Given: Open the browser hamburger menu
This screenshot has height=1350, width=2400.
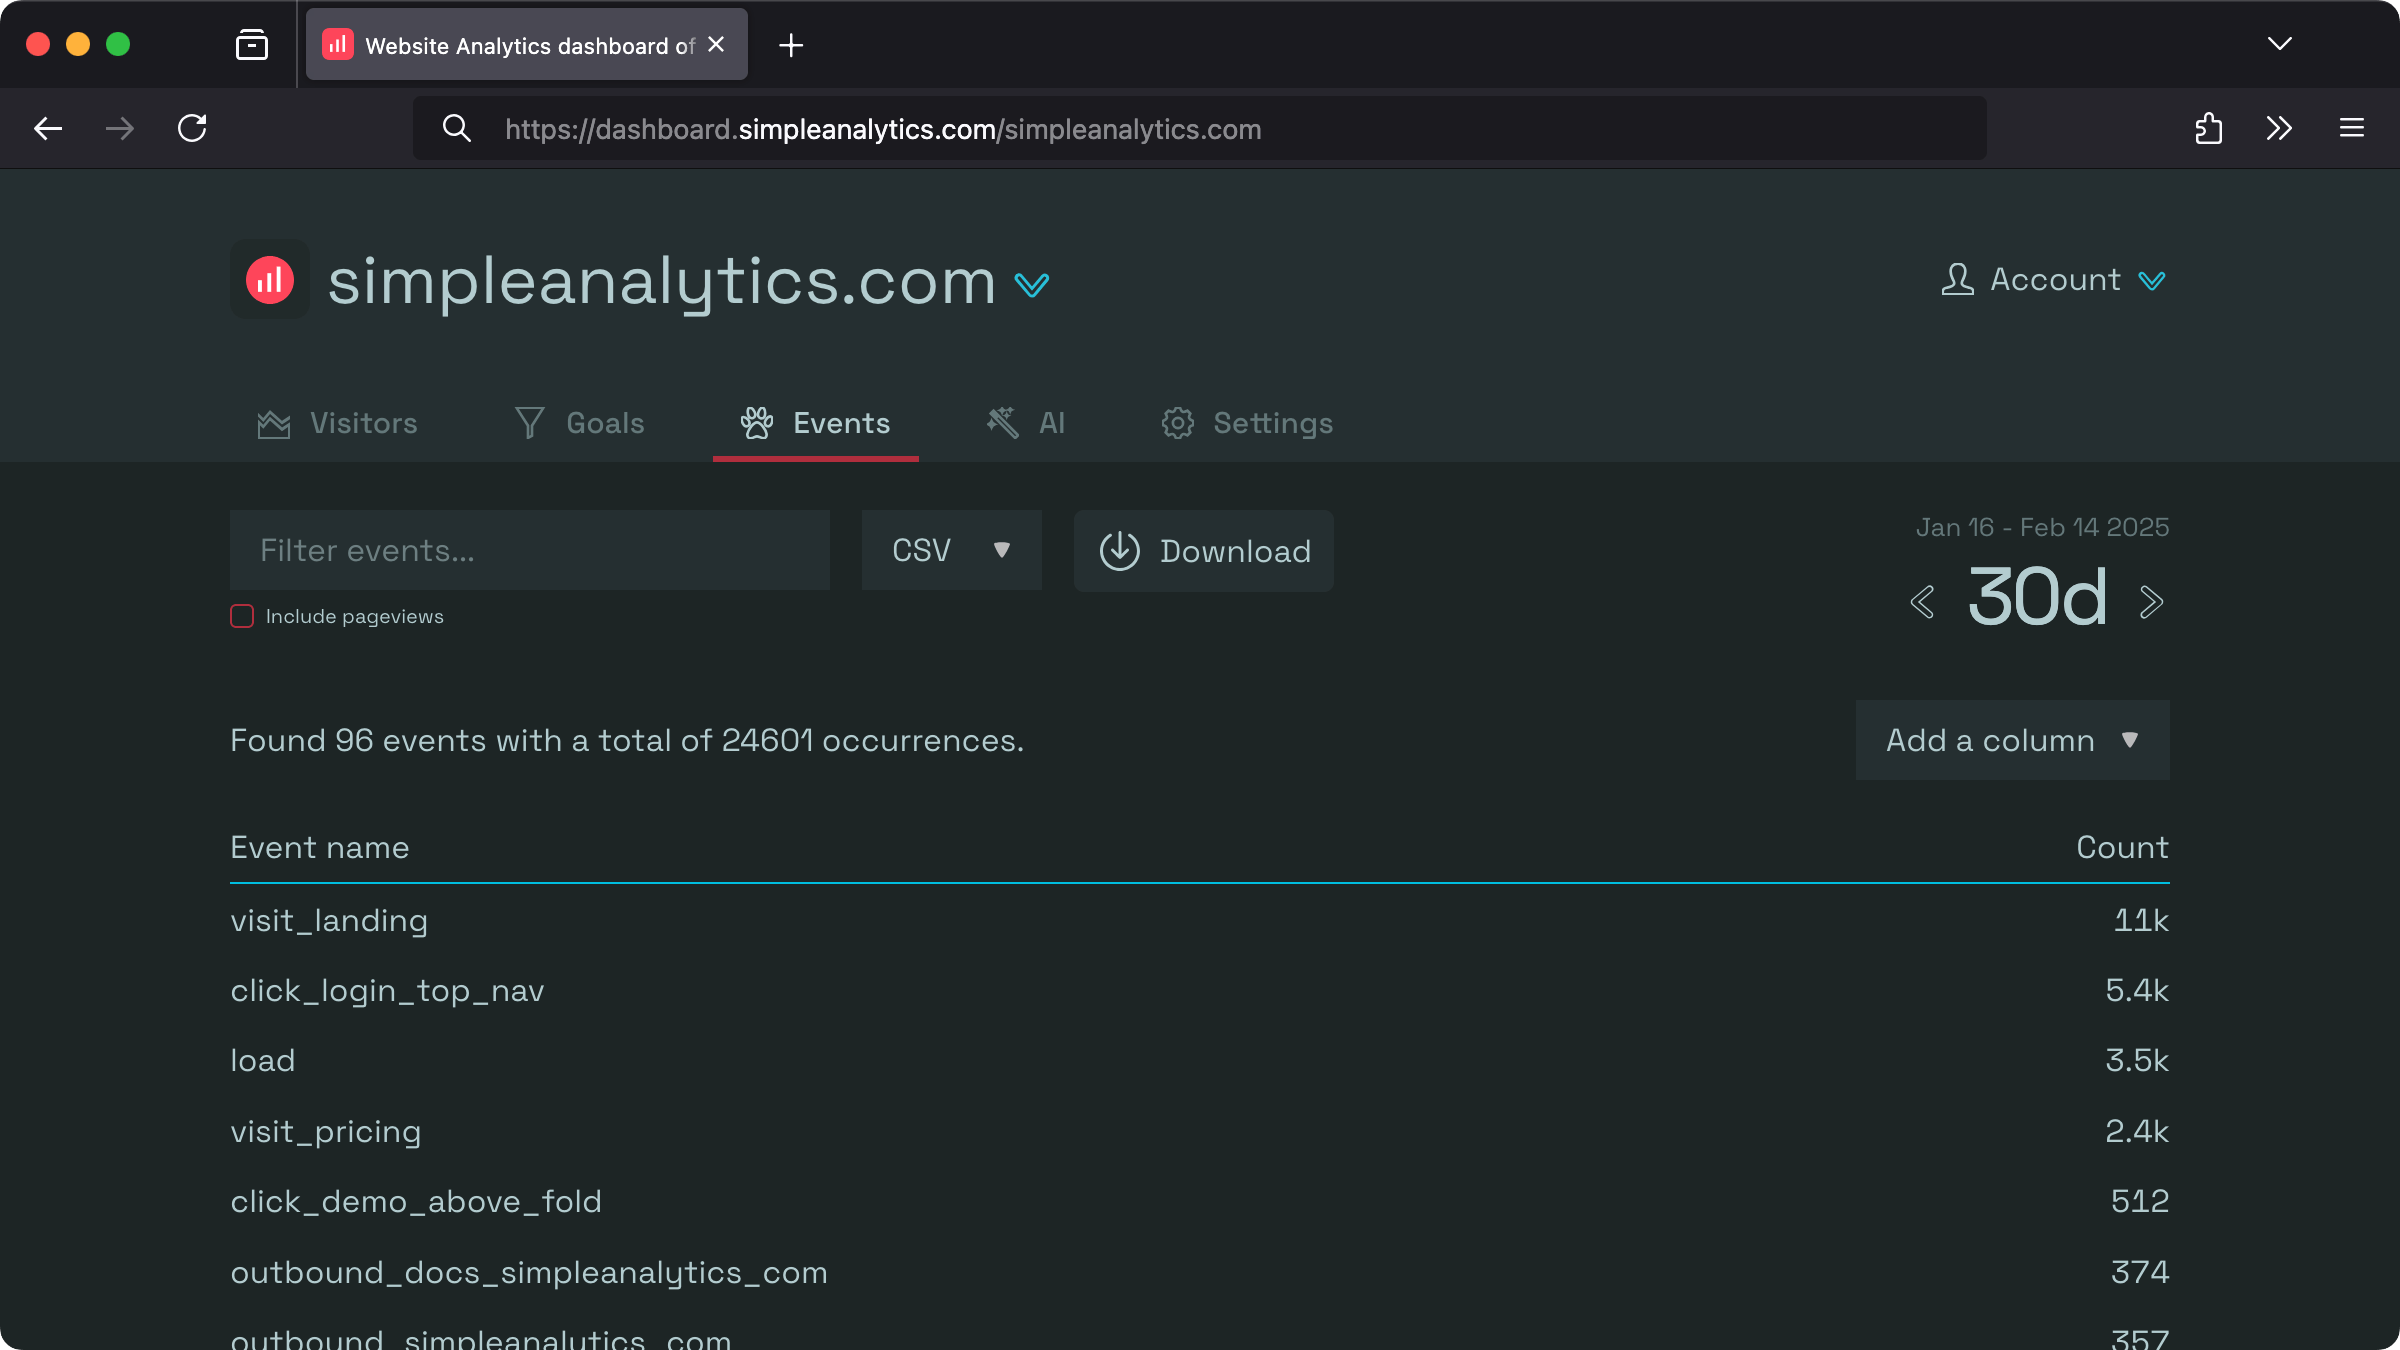Looking at the screenshot, I should pos(2352,128).
